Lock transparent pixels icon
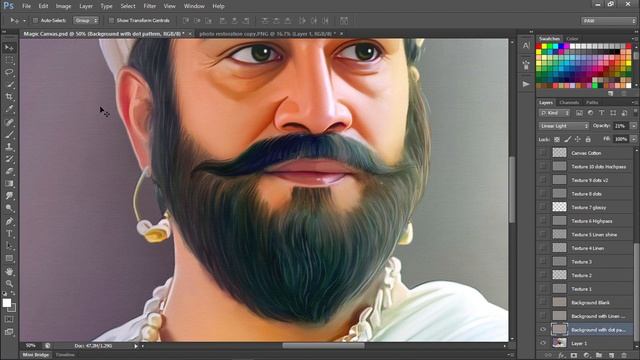The width and height of the screenshot is (640, 360). point(557,139)
